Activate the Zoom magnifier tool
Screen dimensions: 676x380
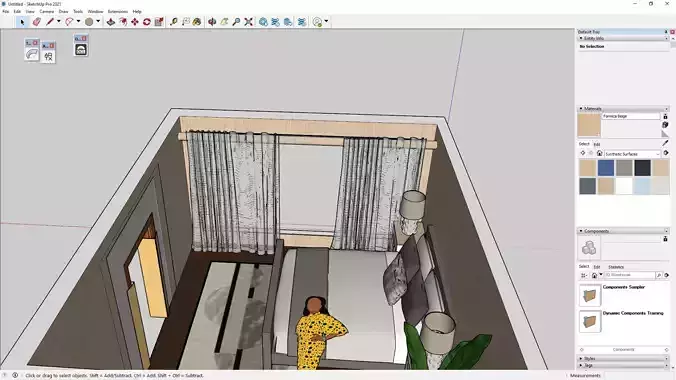236,22
